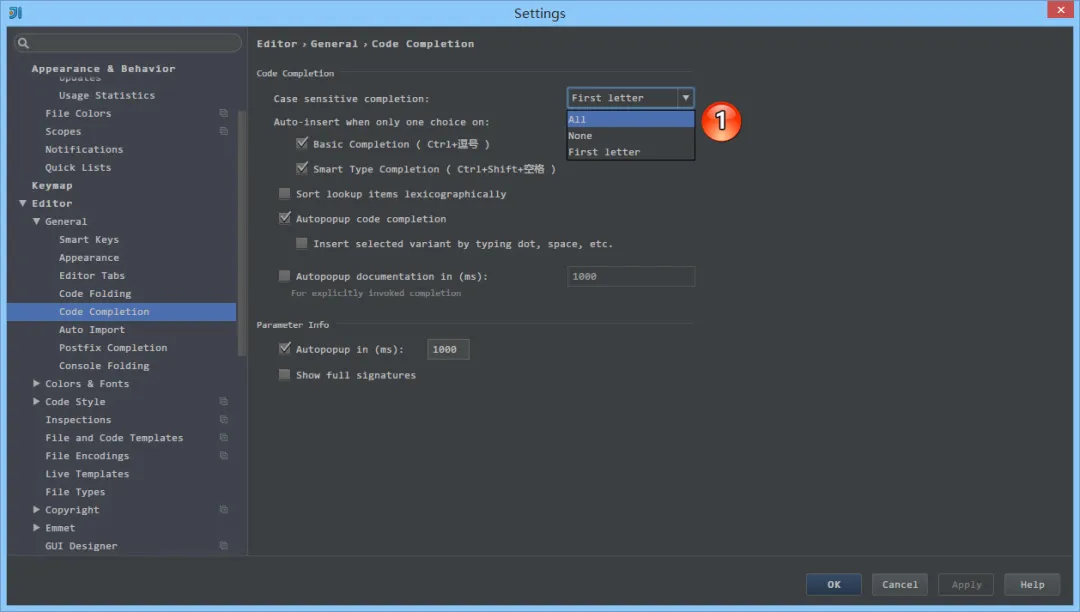This screenshot has width=1080, height=612.
Task: Click the 1000 ms documentation delay field
Action: pos(630,276)
